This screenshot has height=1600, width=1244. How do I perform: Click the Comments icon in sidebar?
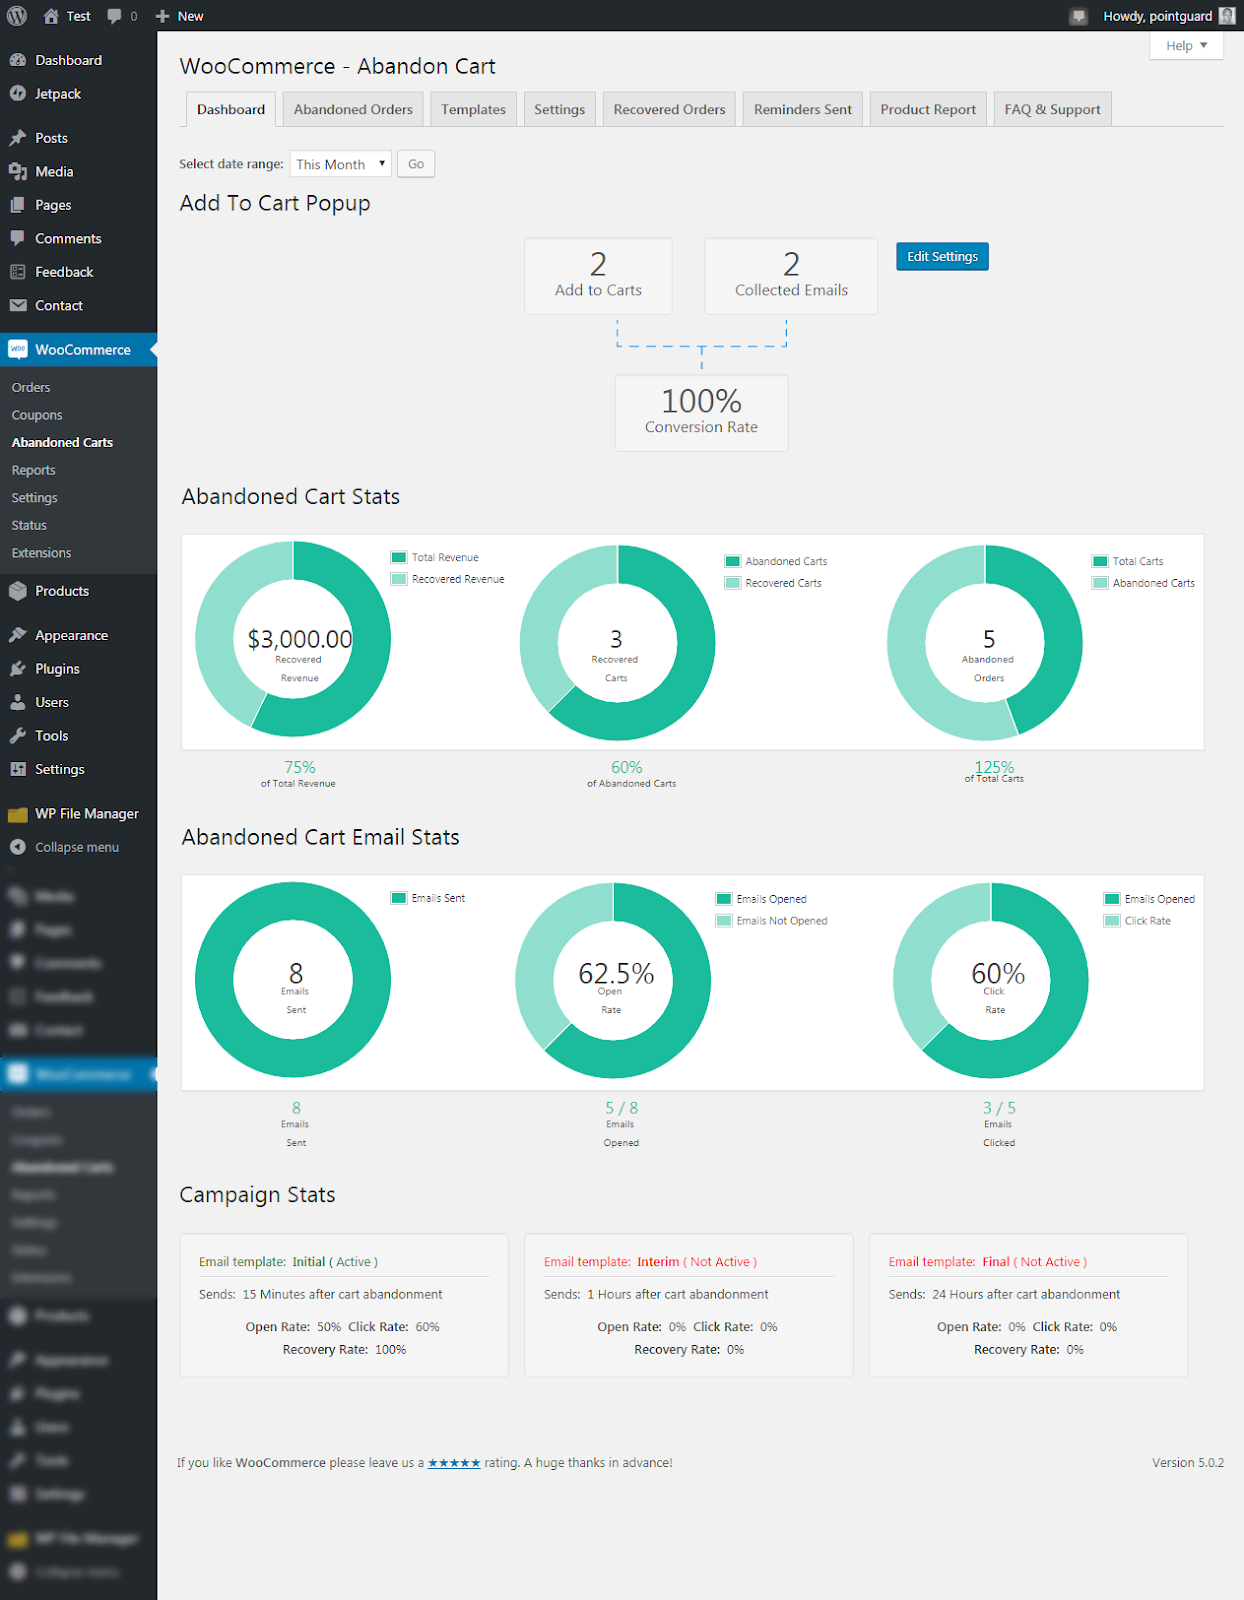pos(18,238)
